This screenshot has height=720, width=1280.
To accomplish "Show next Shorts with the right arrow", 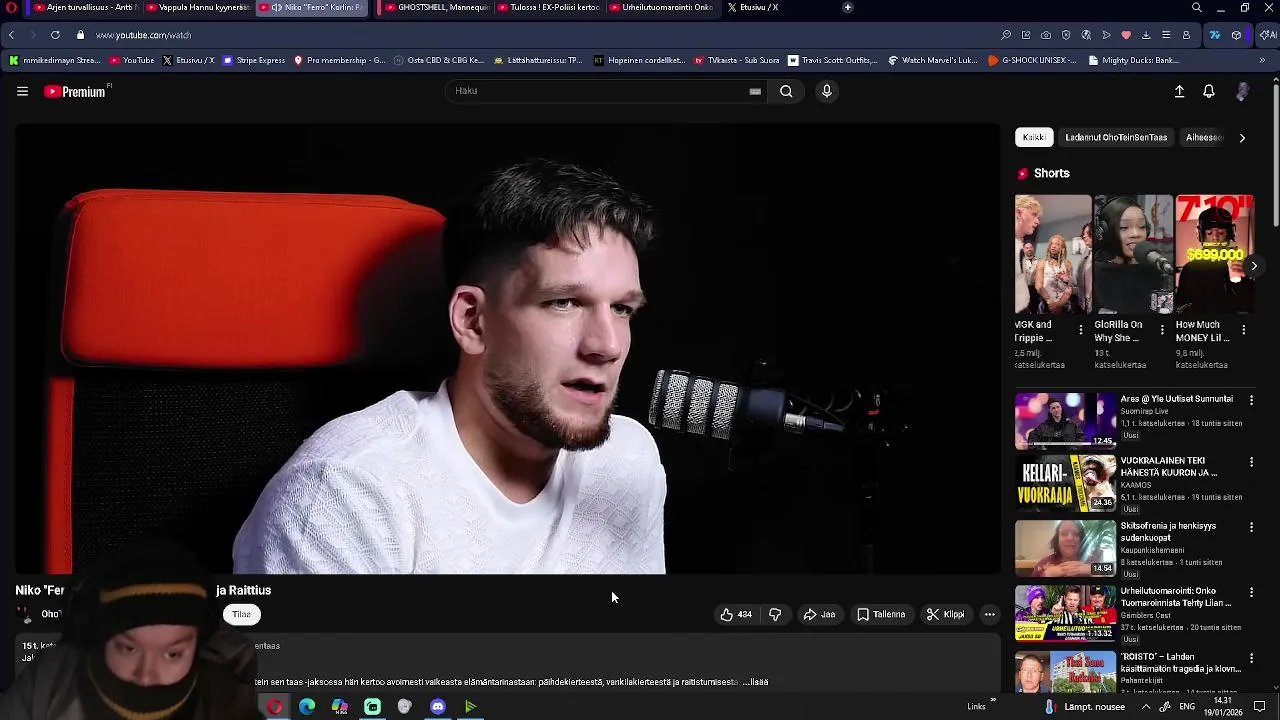I will point(1253,266).
